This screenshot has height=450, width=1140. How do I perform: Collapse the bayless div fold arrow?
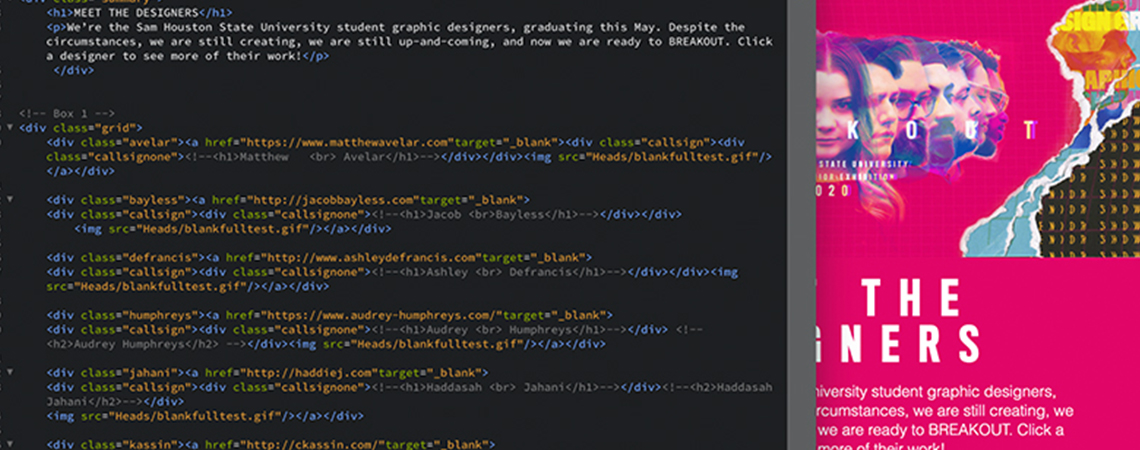[10, 199]
